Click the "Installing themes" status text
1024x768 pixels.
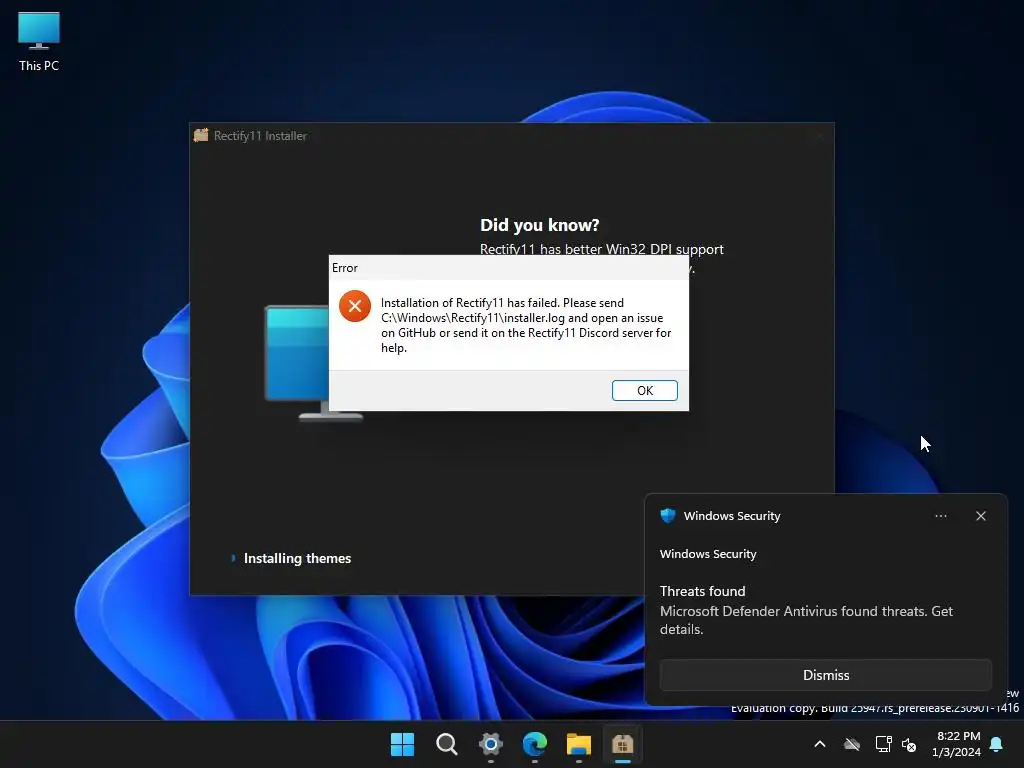pyautogui.click(x=297, y=558)
